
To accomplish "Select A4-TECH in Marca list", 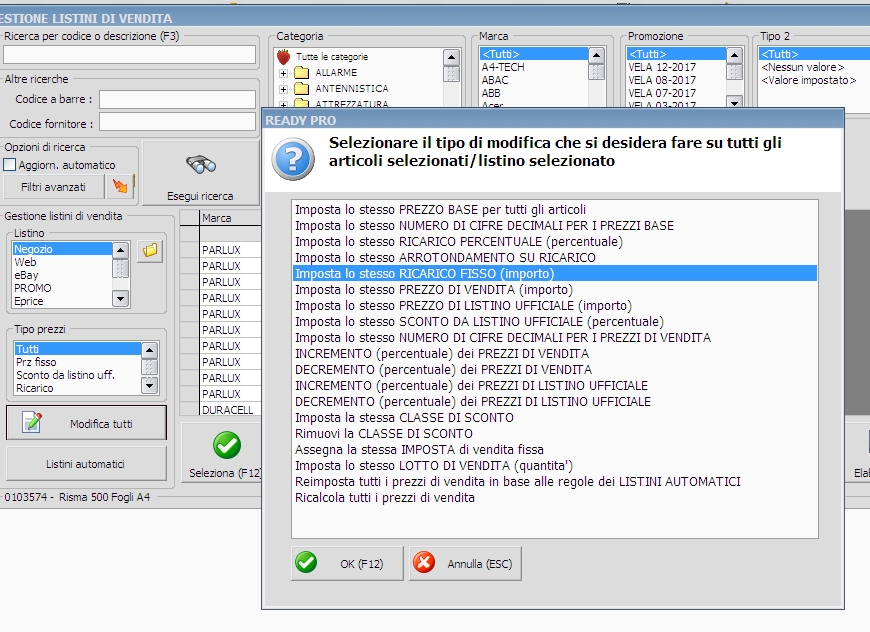I will (533, 67).
